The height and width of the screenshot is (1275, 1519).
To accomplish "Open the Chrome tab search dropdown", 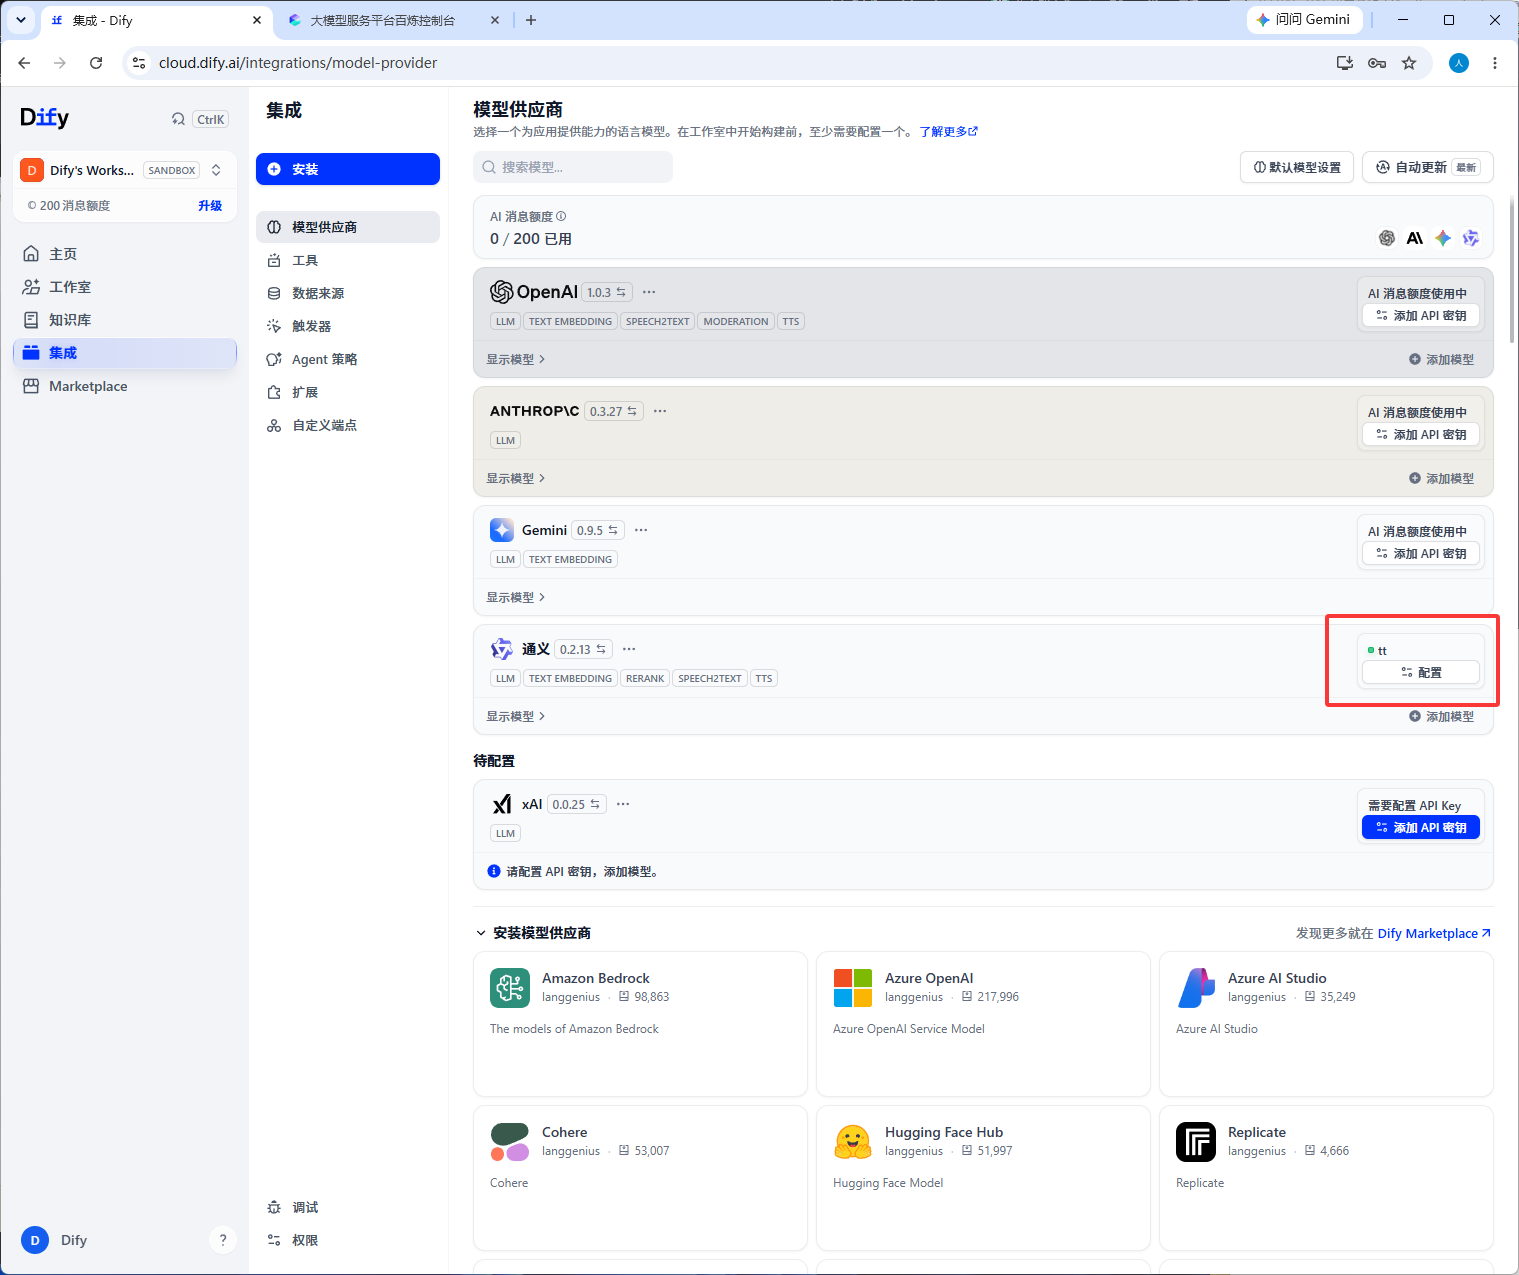I will (x=20, y=20).
